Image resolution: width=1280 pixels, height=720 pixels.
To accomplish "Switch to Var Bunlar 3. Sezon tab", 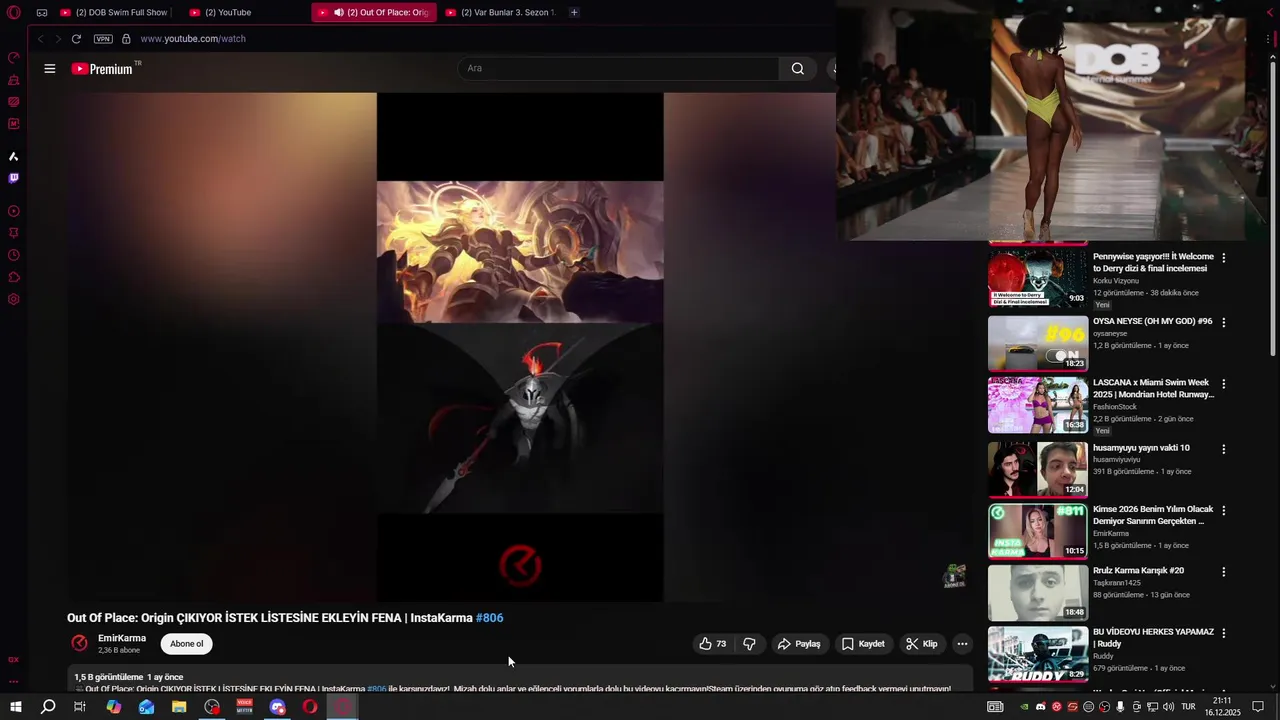I will 500,12.
